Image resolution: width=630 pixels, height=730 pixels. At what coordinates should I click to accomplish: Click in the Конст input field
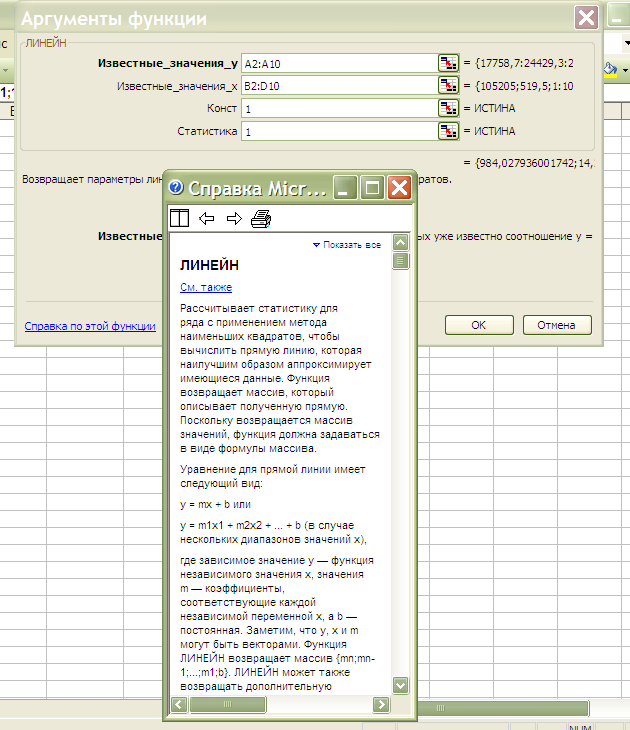tap(339, 109)
